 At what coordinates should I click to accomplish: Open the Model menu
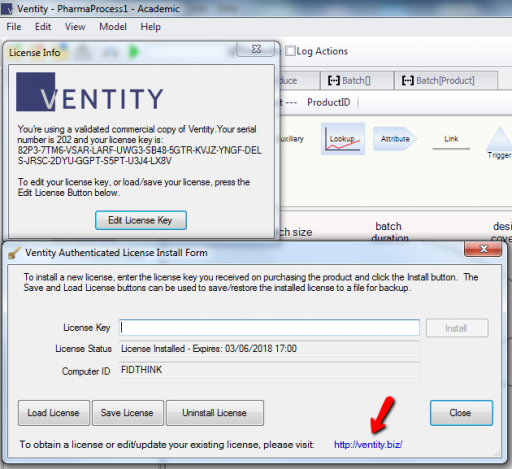(x=113, y=27)
